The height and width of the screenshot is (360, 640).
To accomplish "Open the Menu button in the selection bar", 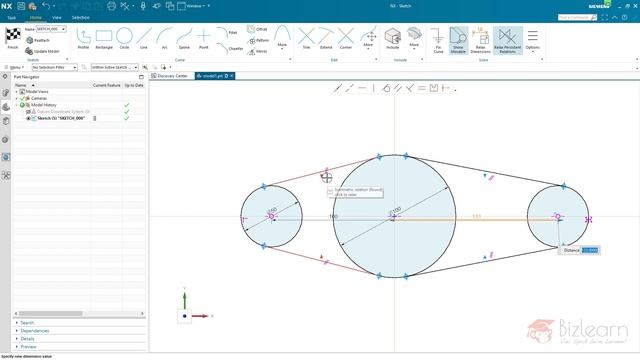I will point(14,67).
